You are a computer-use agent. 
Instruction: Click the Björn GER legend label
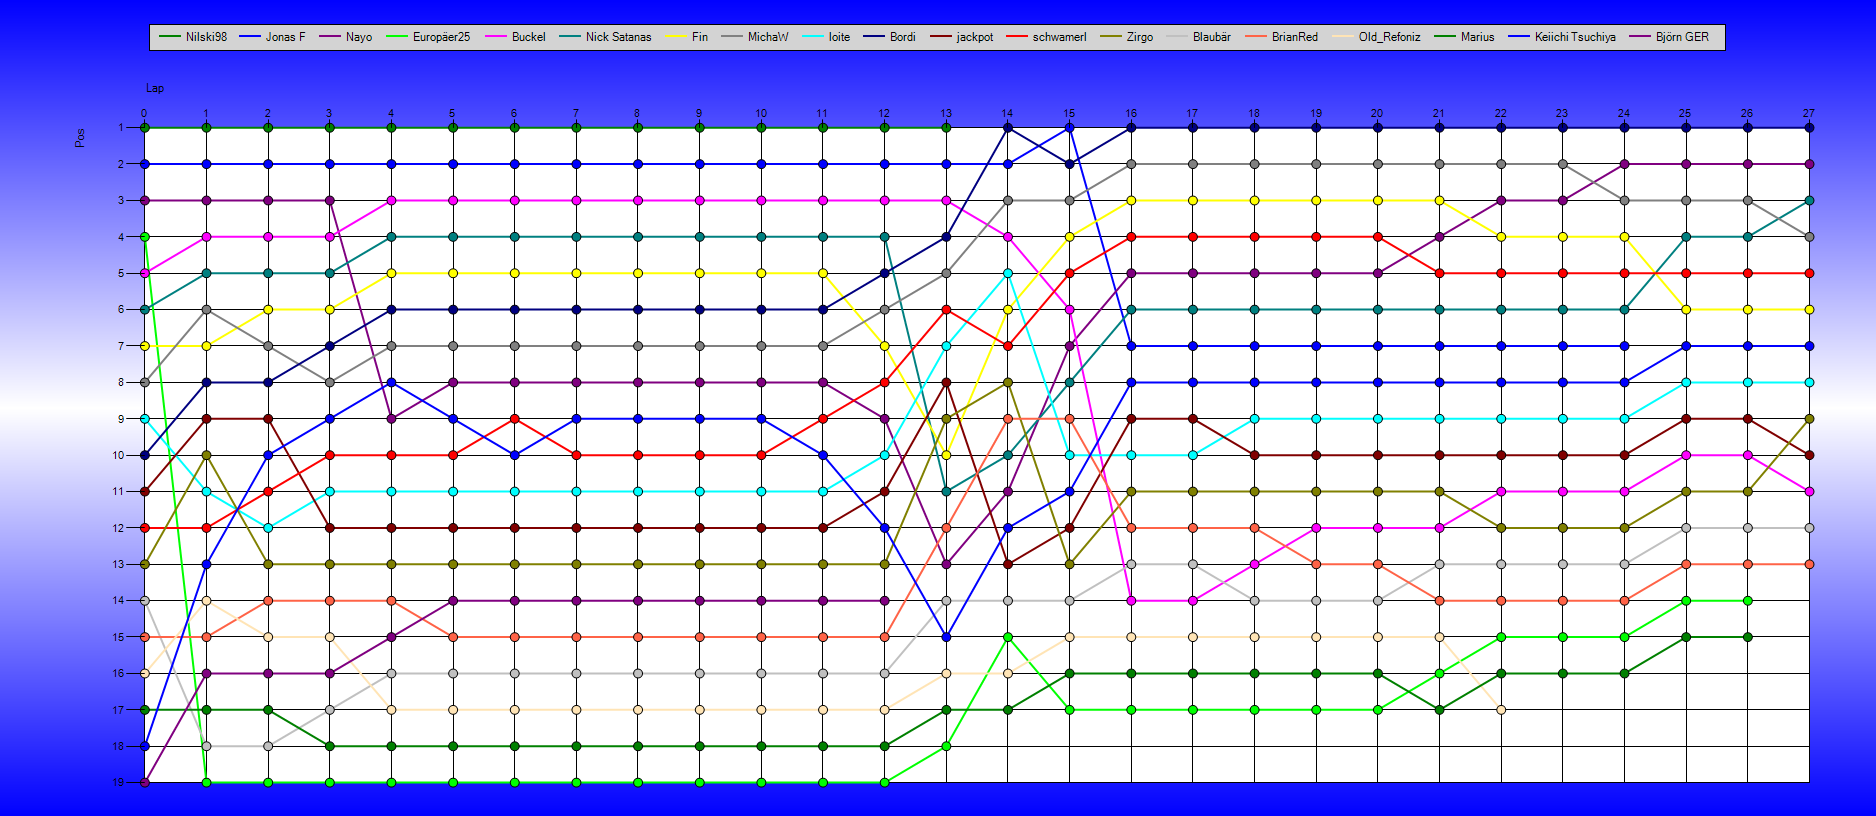click(x=1682, y=37)
